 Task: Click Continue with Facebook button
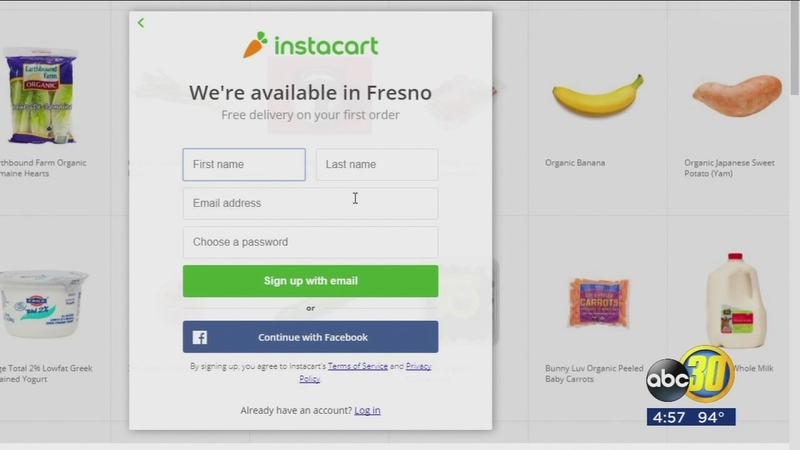(x=310, y=337)
